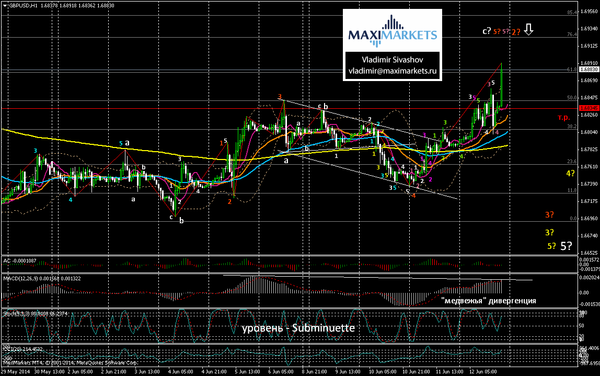
Task: Click the white downward arrow icon
Action: tap(528, 29)
